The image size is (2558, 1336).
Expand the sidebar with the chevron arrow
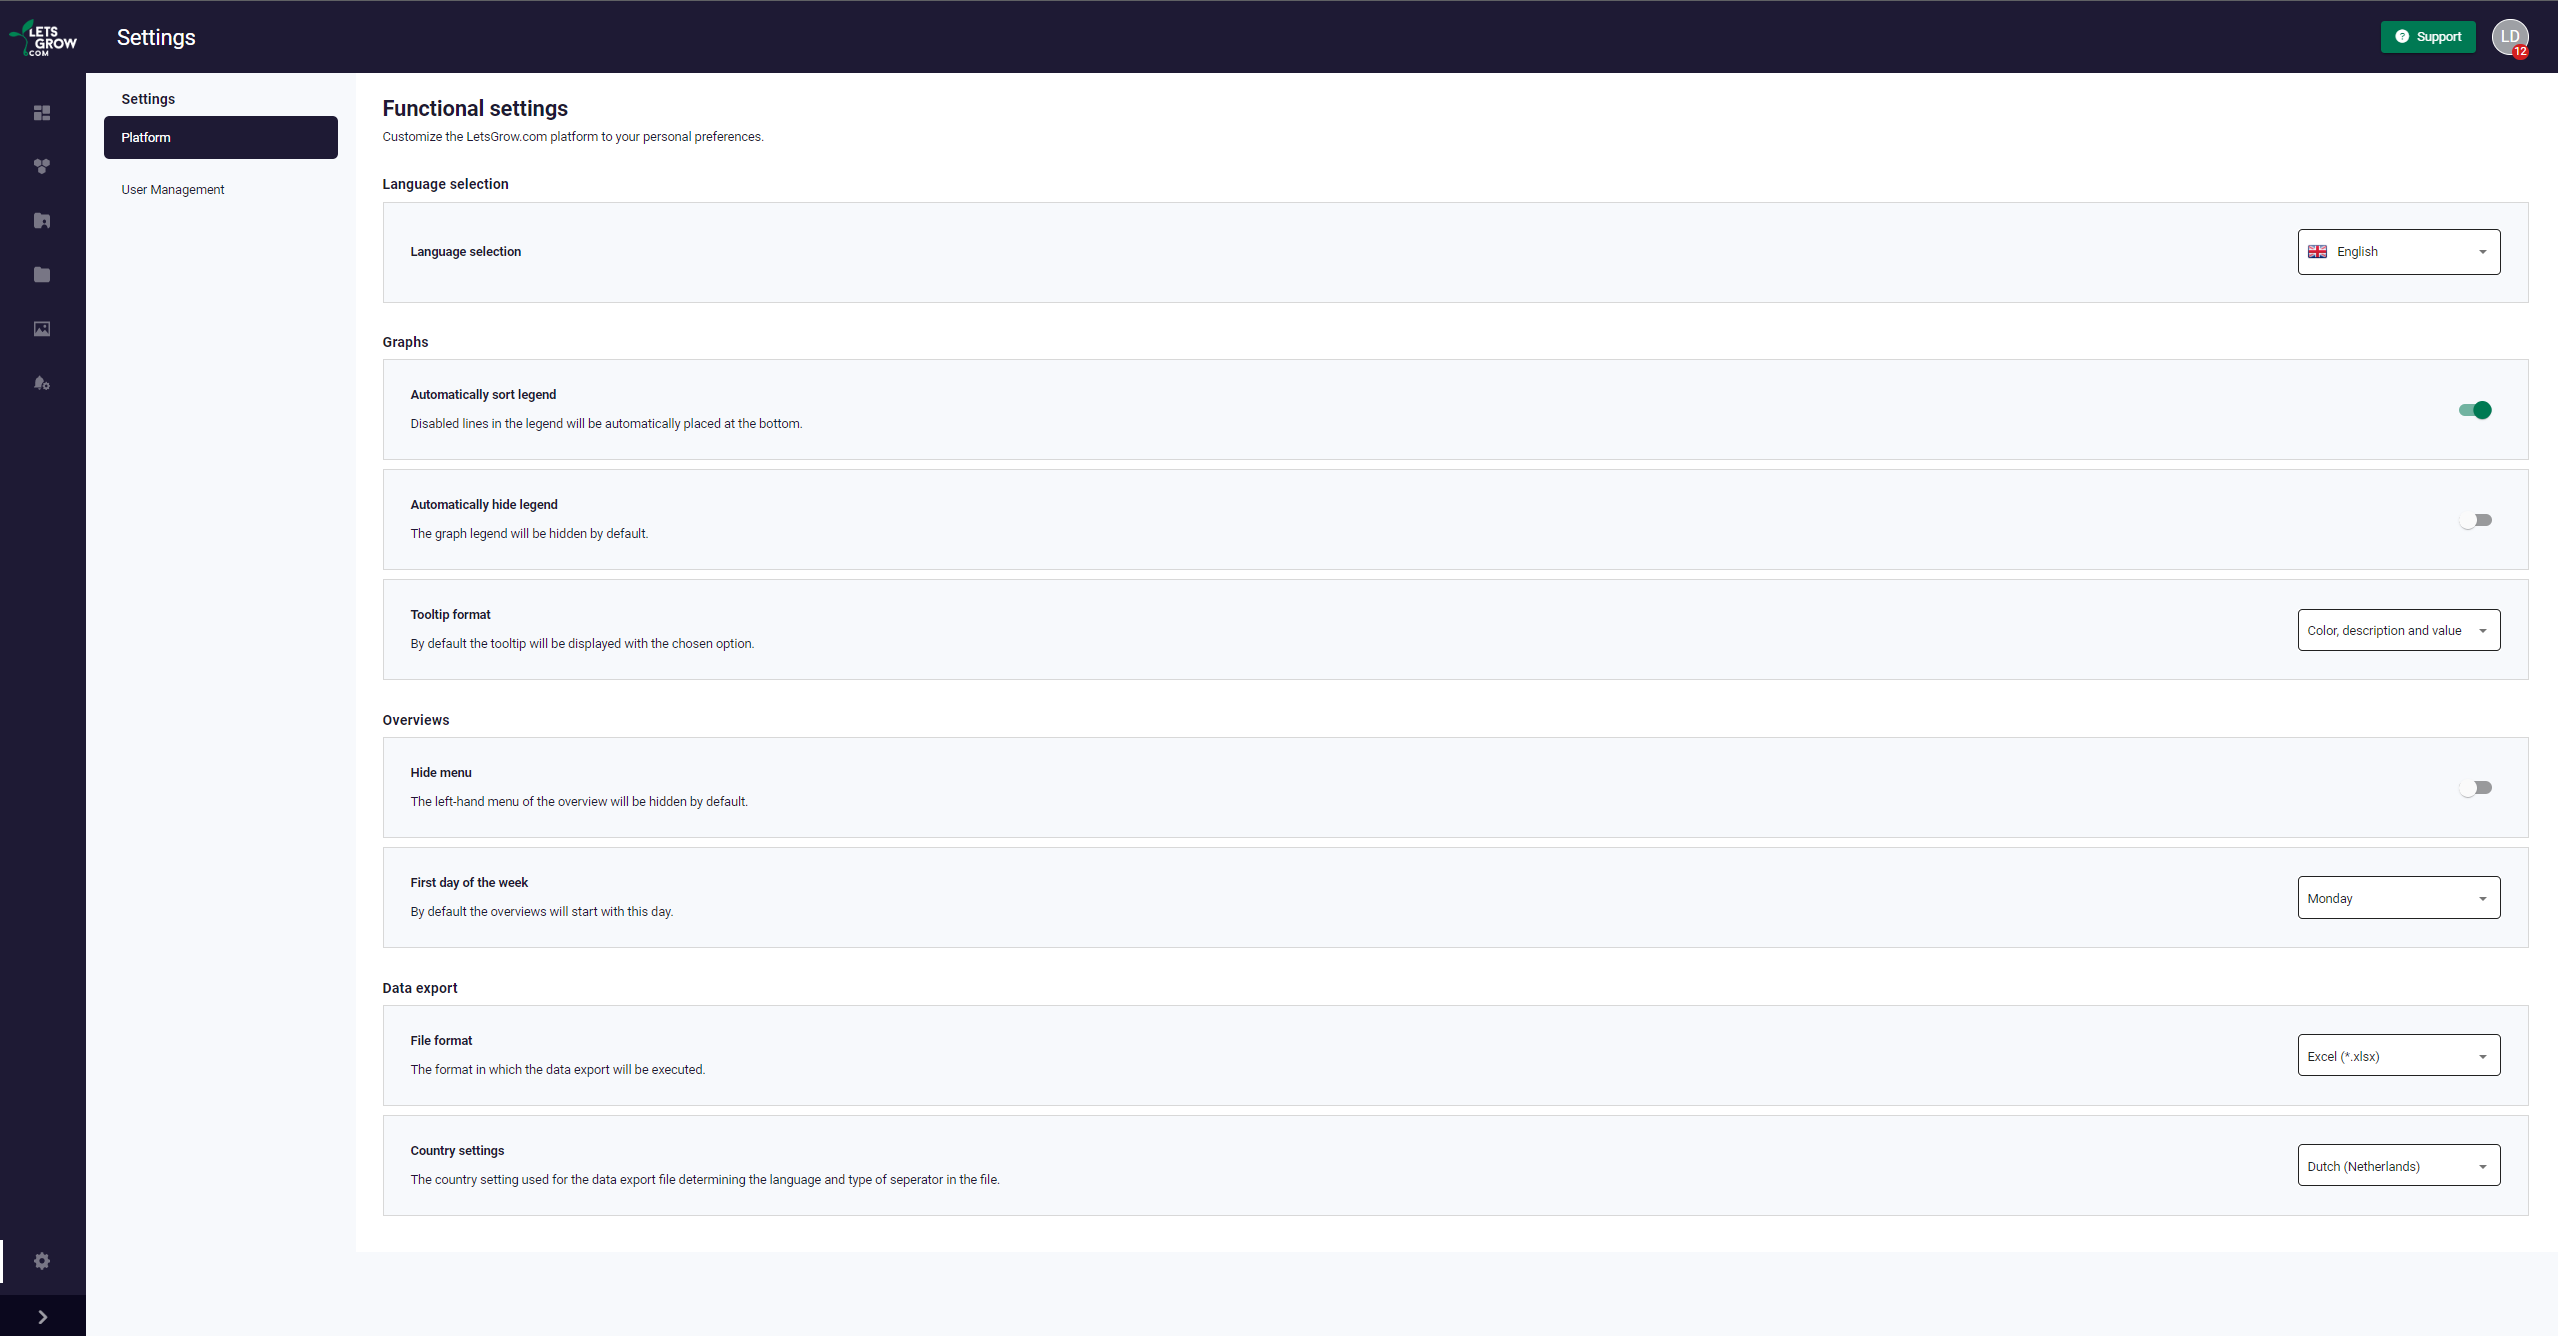[x=42, y=1317]
